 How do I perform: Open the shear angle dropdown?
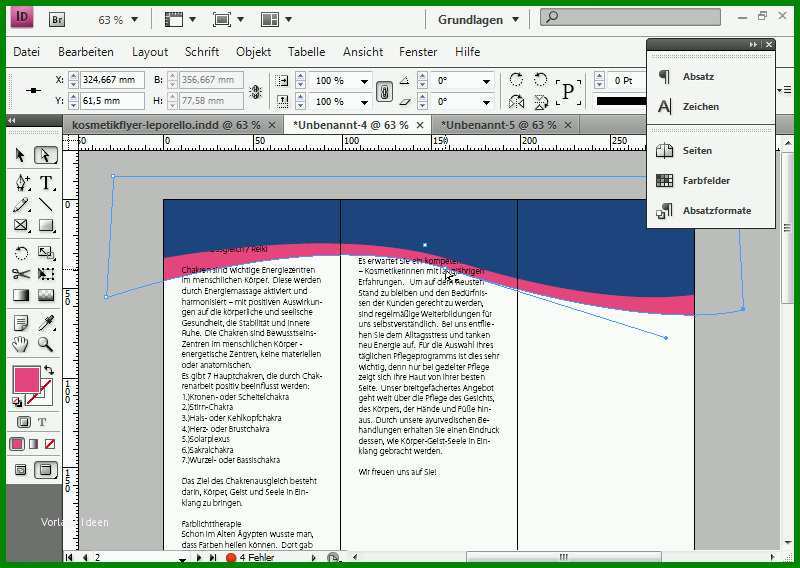(x=486, y=102)
